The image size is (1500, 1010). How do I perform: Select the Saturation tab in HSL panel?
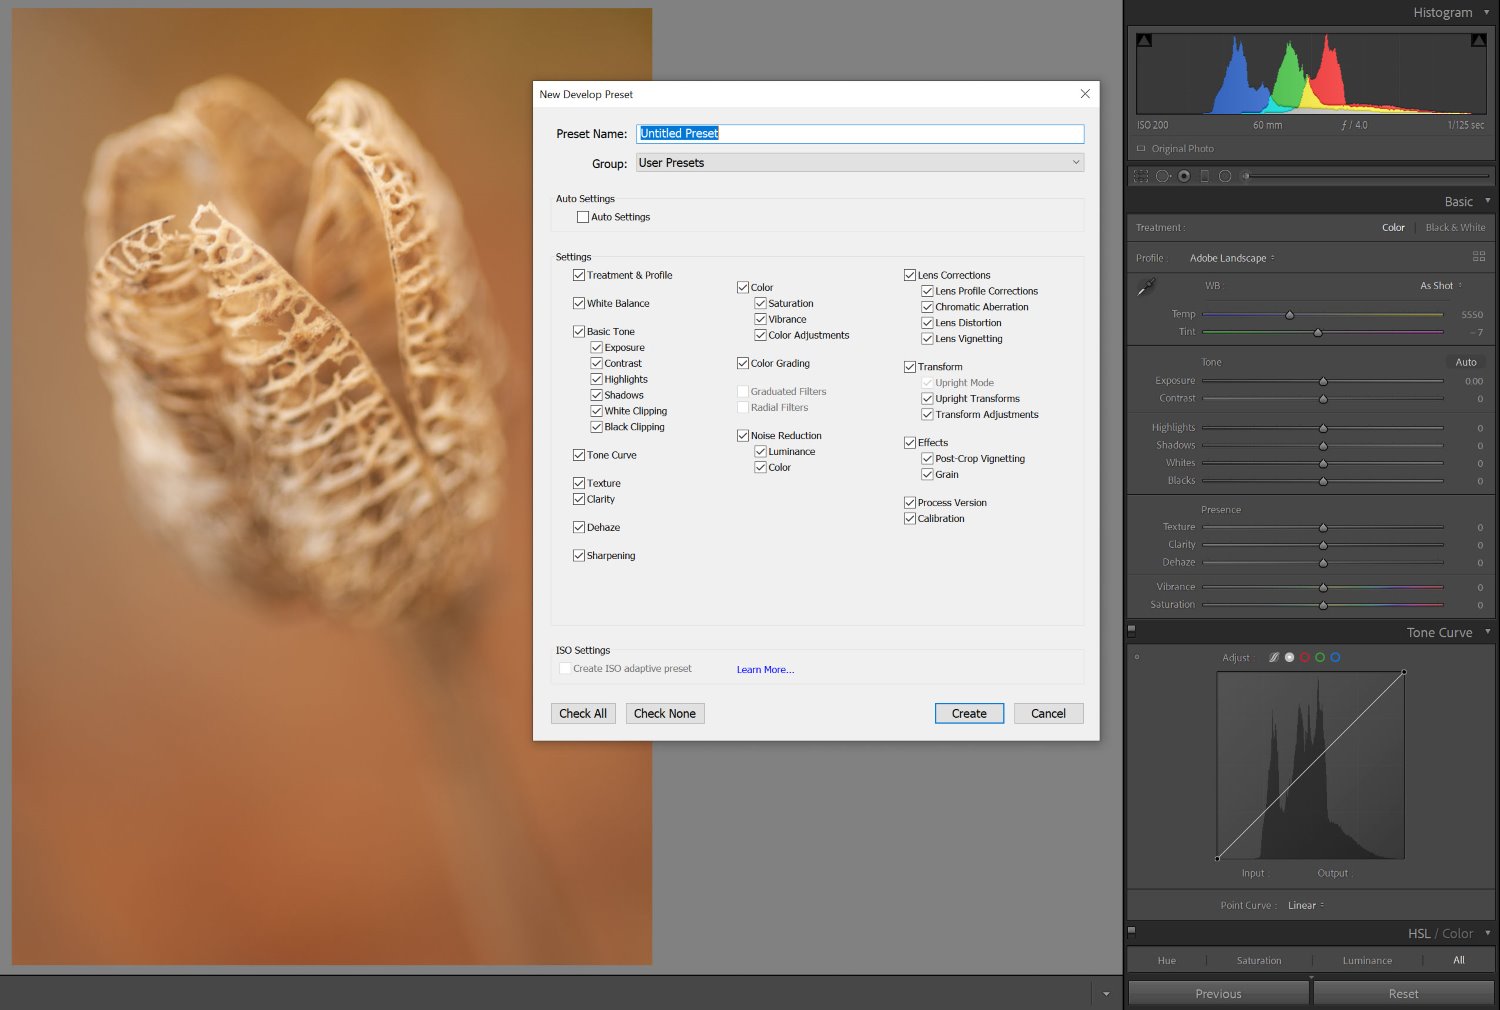tap(1257, 960)
